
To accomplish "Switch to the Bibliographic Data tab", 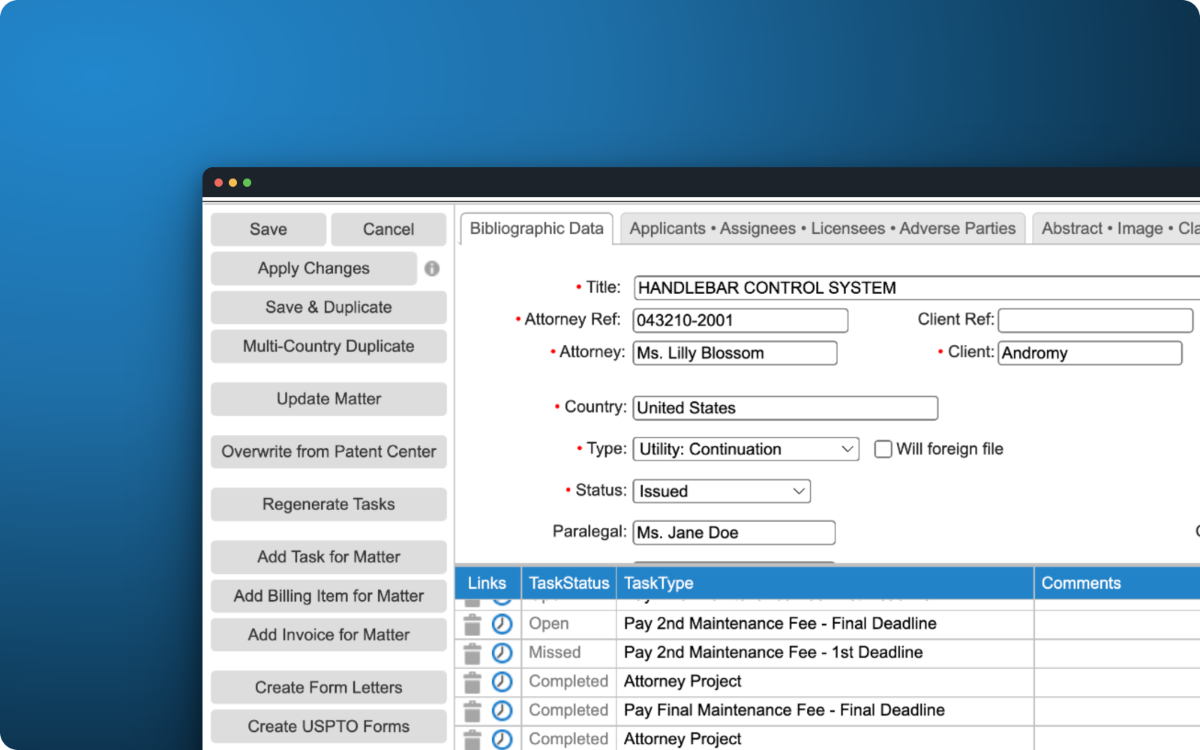I will 537,228.
